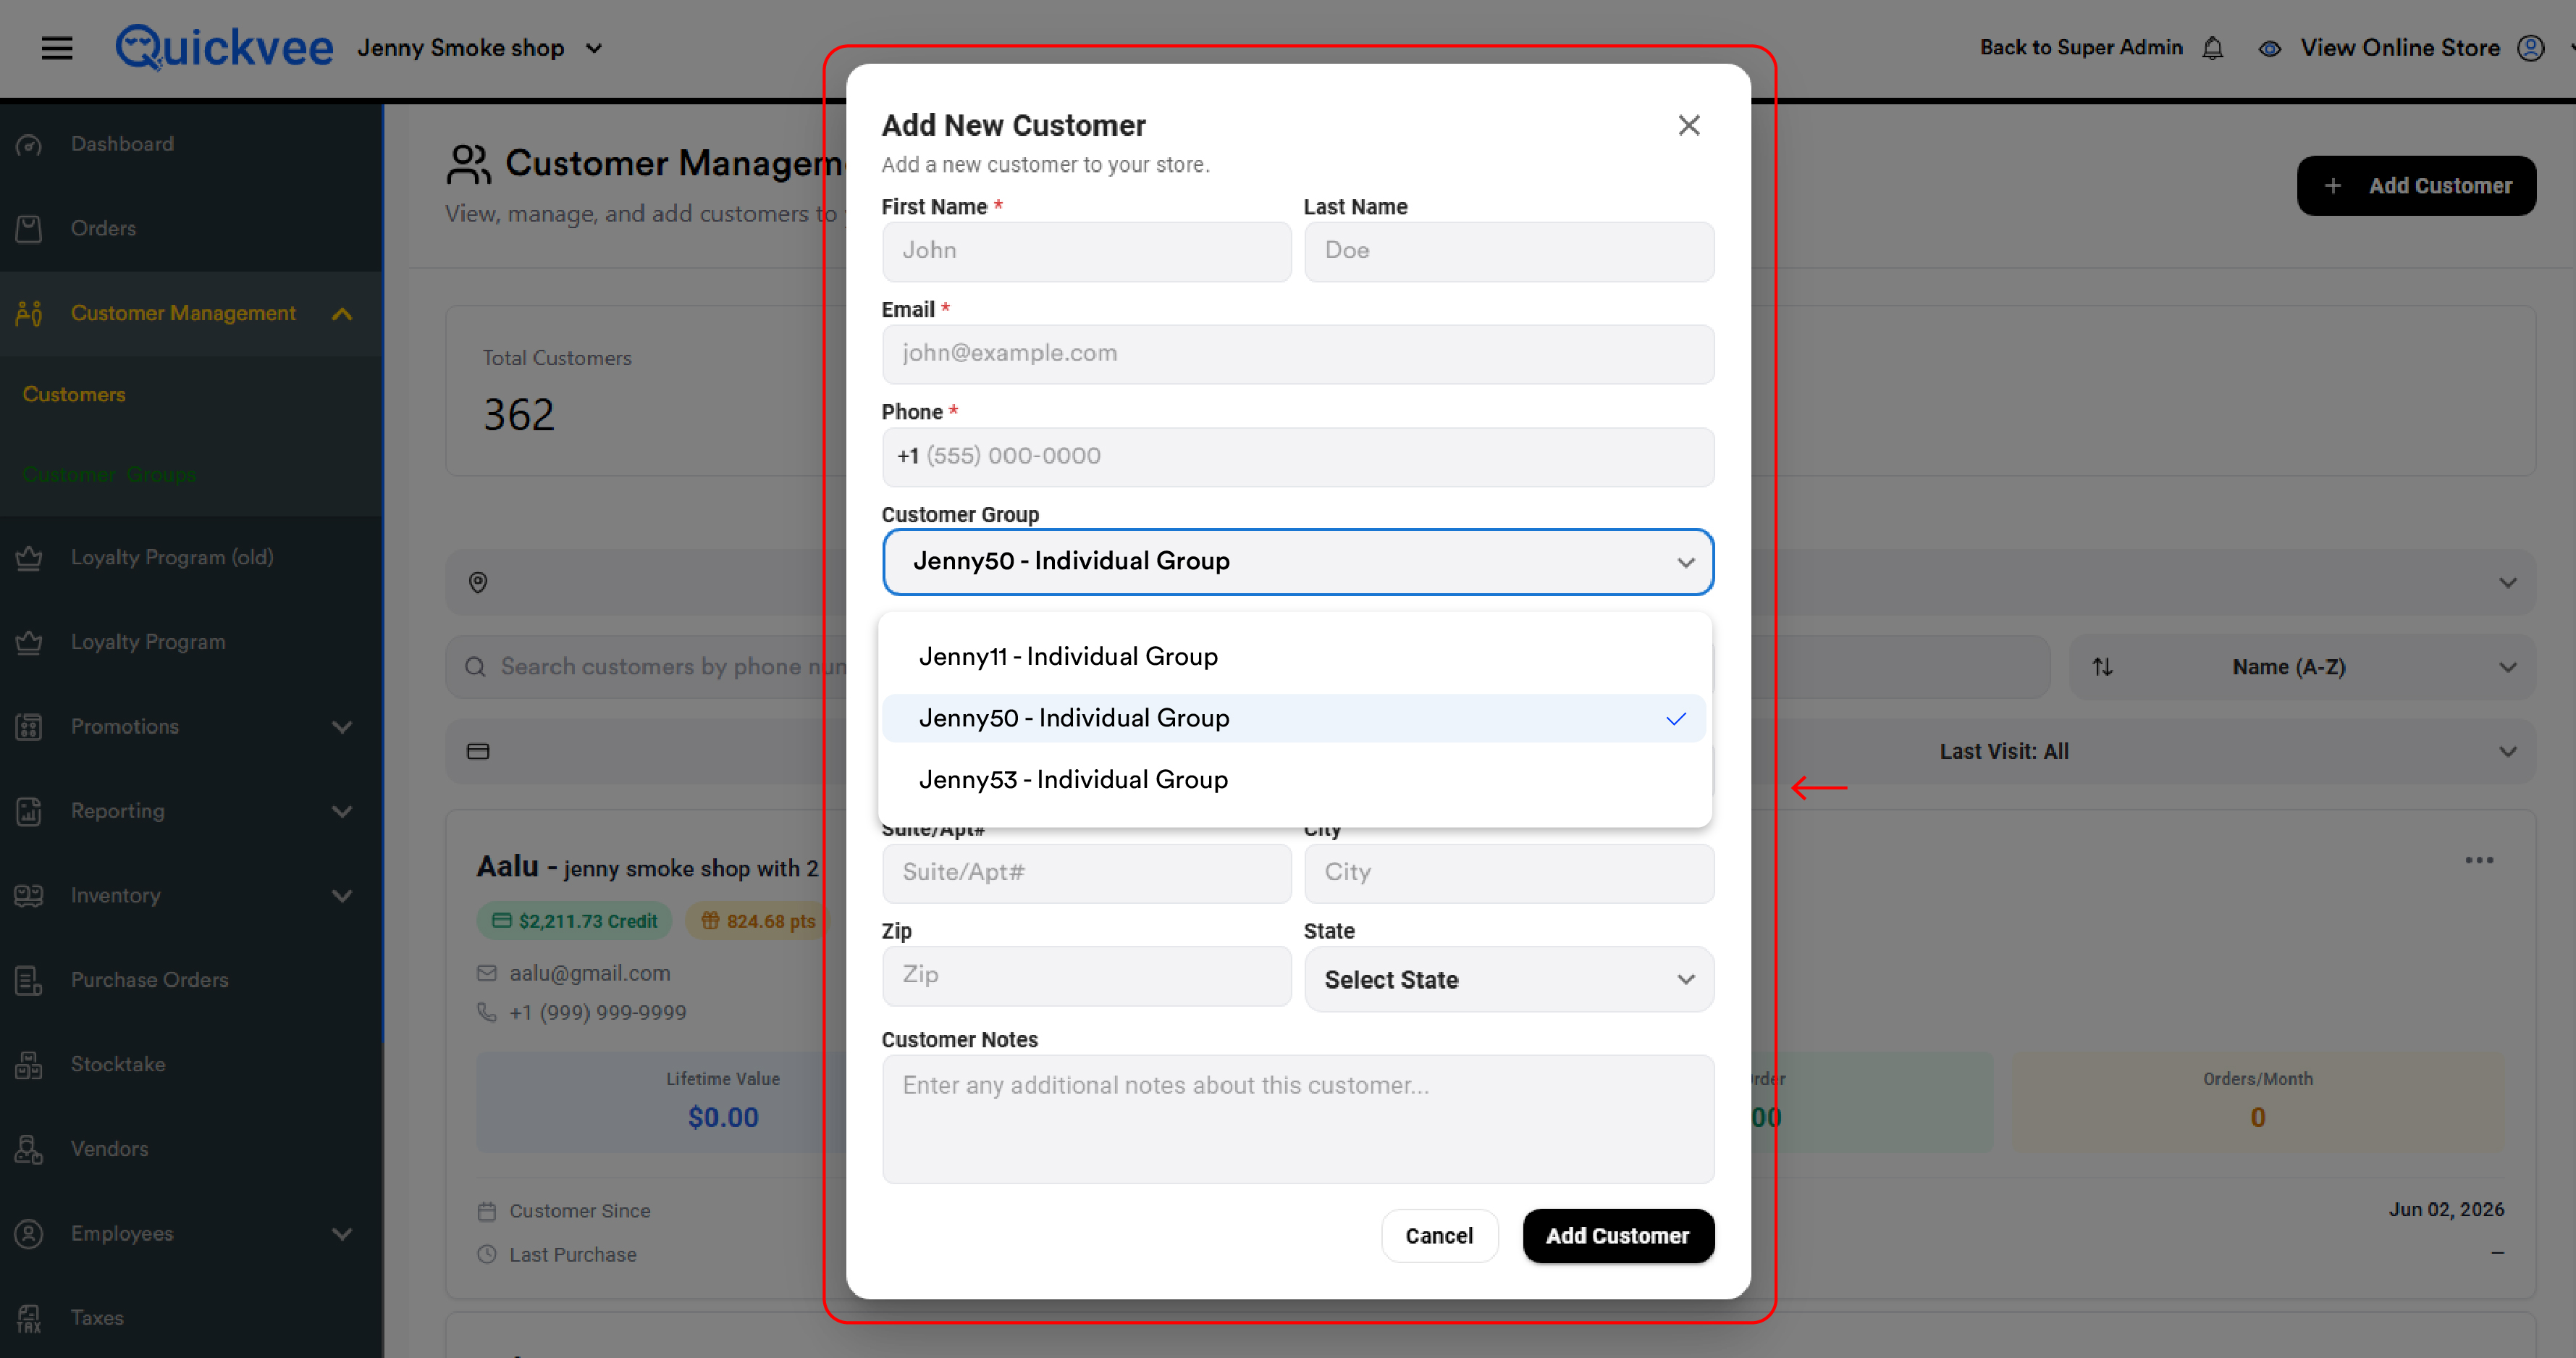Open the notifications bell icon

coord(2213,48)
